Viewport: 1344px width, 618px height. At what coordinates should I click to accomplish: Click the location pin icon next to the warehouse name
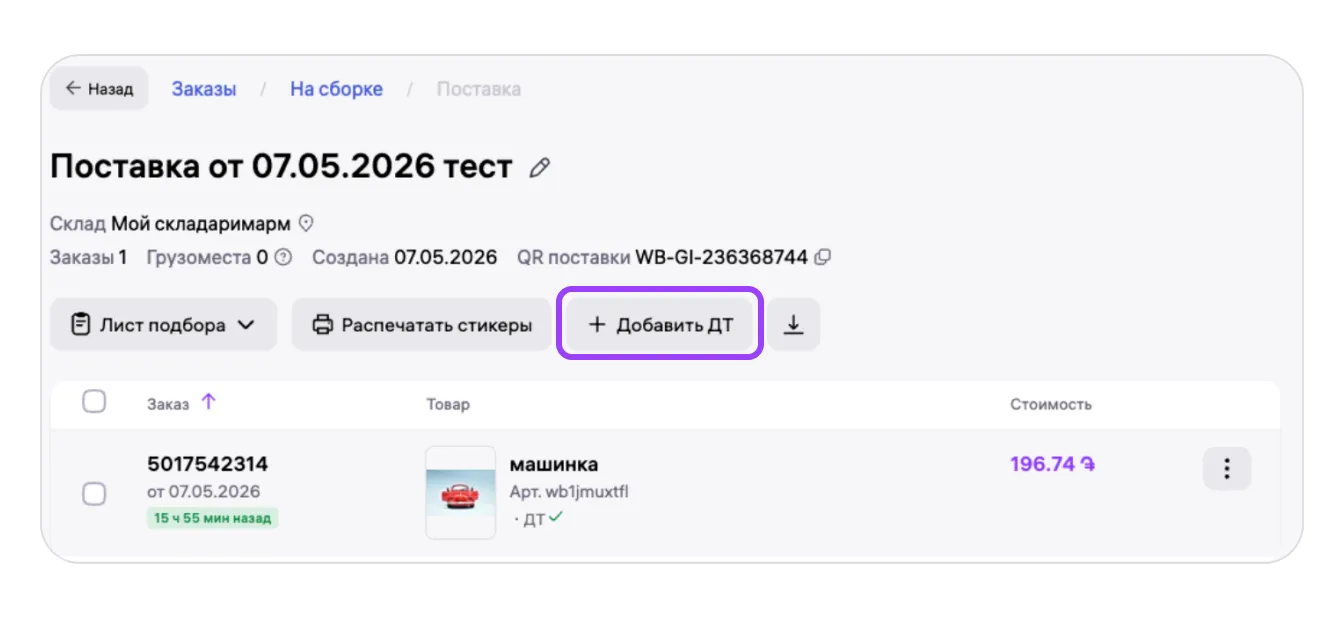[307, 223]
